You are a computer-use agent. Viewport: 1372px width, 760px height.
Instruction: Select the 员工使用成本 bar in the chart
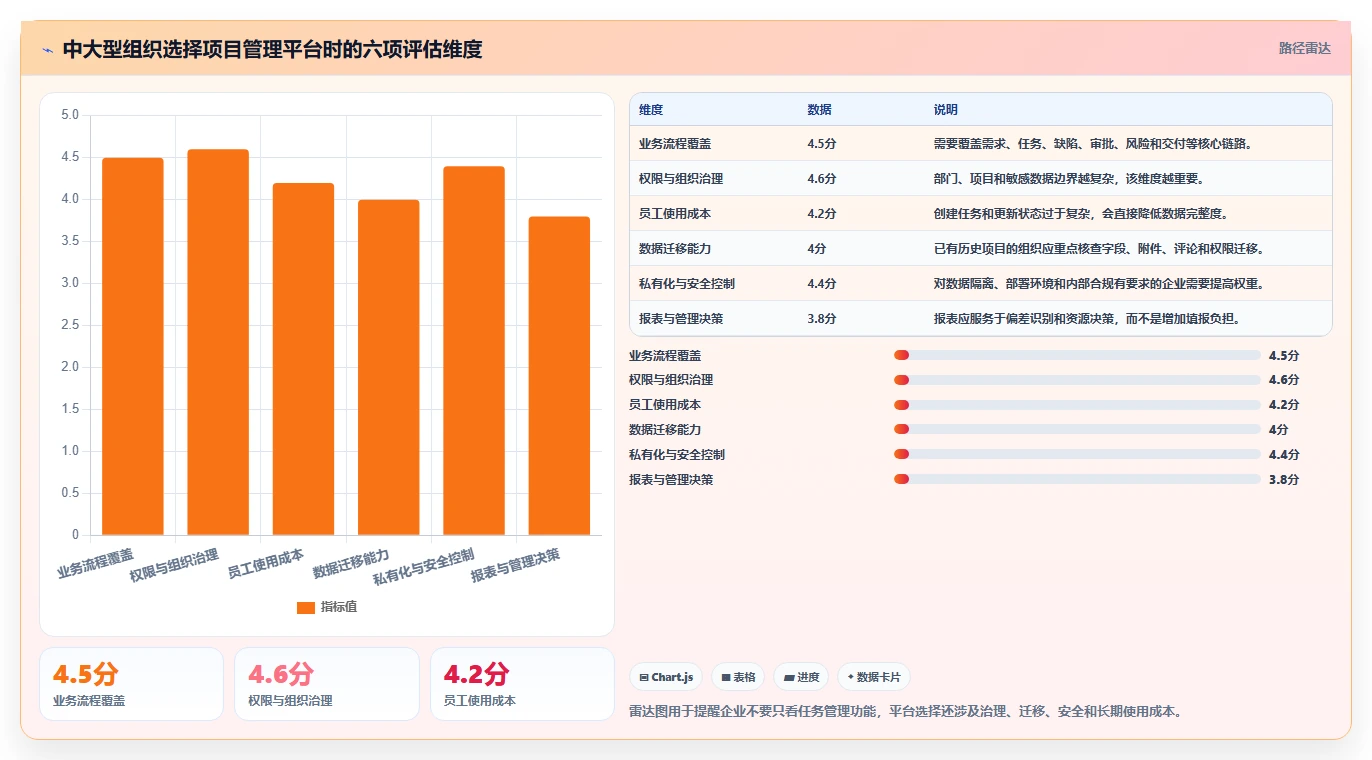click(303, 359)
